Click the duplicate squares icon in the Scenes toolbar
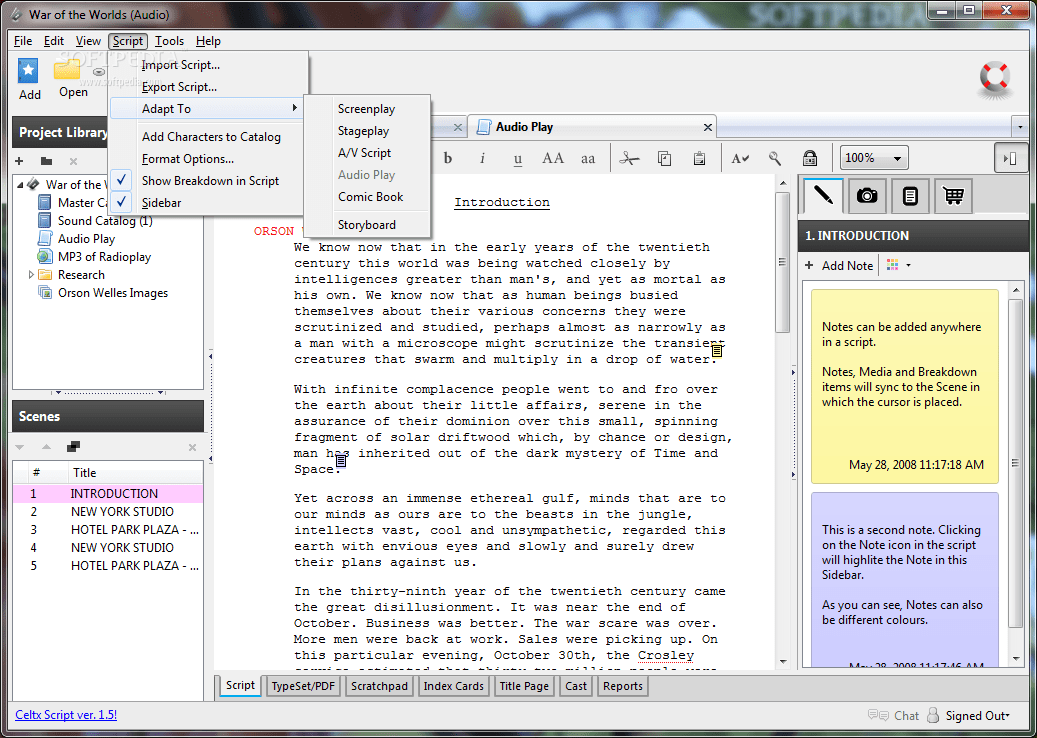This screenshot has width=1037, height=738. [x=73, y=447]
